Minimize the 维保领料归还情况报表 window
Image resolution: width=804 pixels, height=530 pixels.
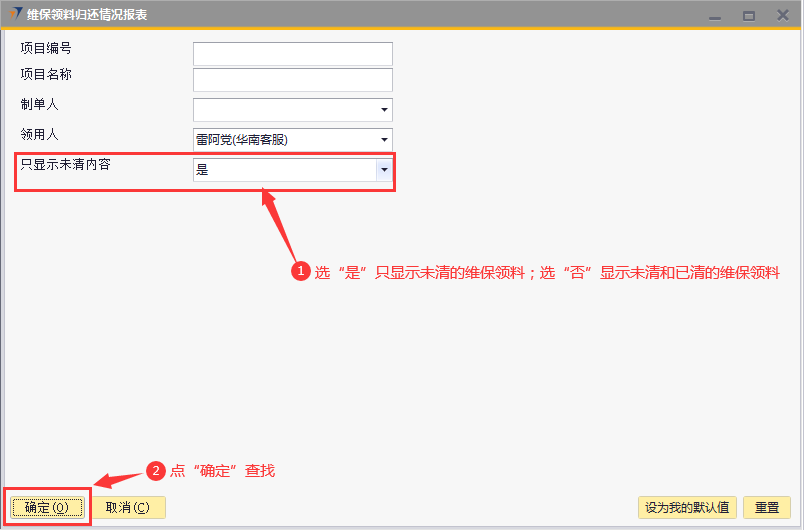click(716, 15)
